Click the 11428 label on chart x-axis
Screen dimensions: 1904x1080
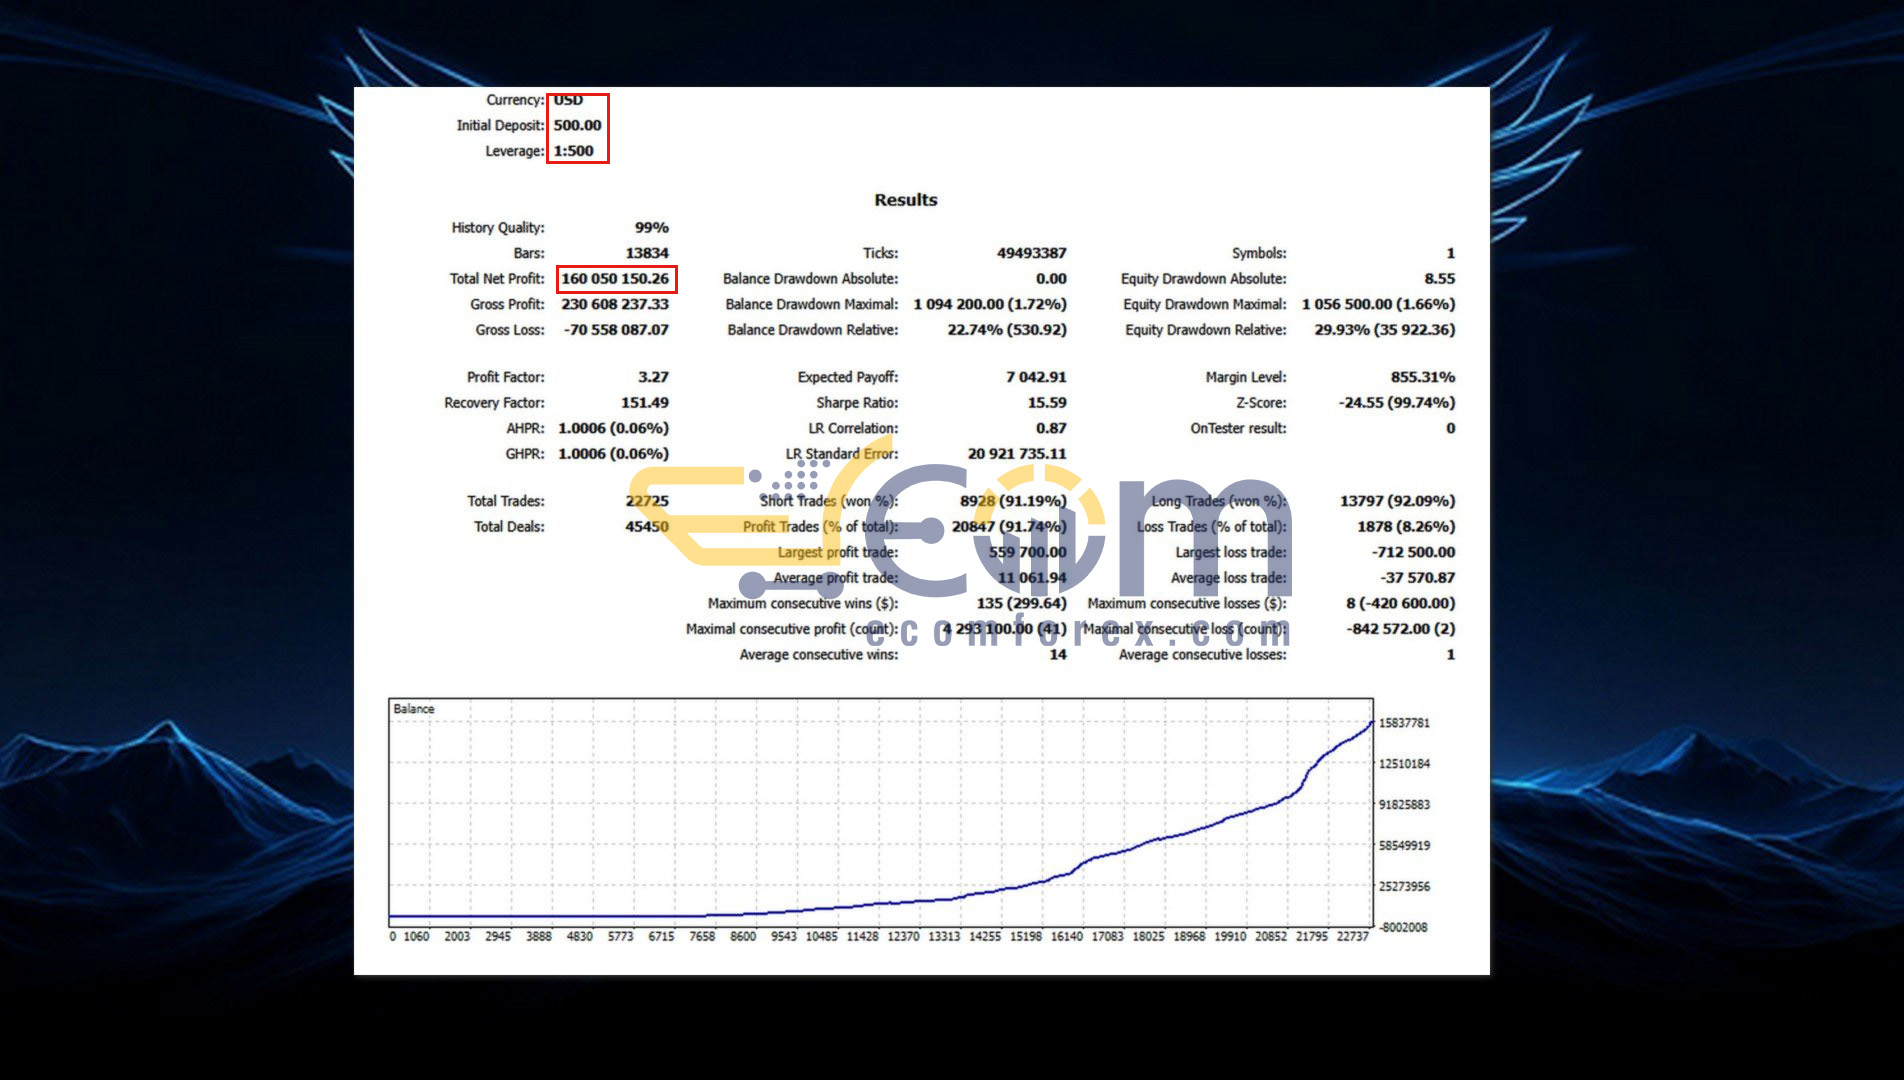[862, 937]
